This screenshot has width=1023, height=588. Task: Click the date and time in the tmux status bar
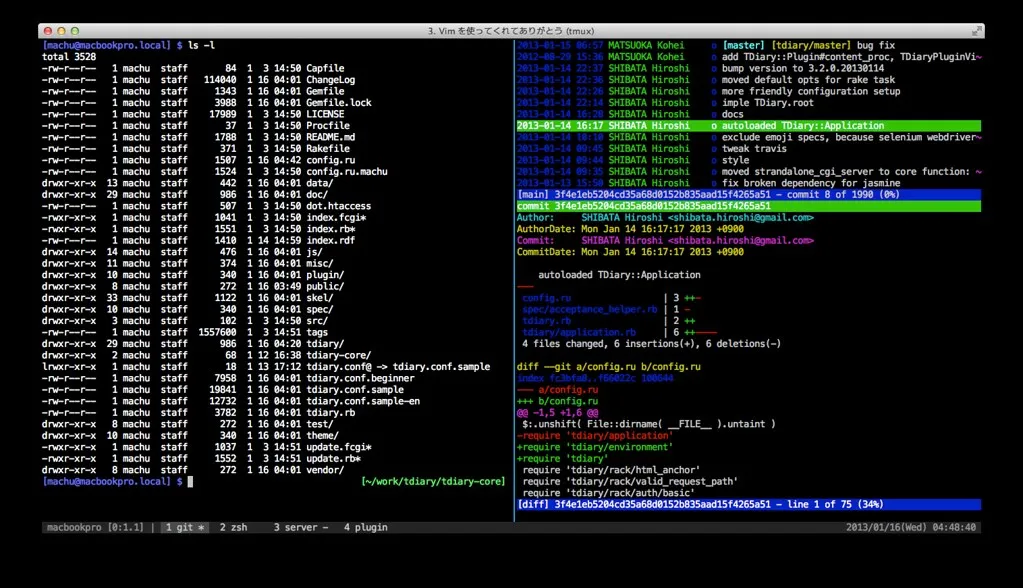pos(912,526)
